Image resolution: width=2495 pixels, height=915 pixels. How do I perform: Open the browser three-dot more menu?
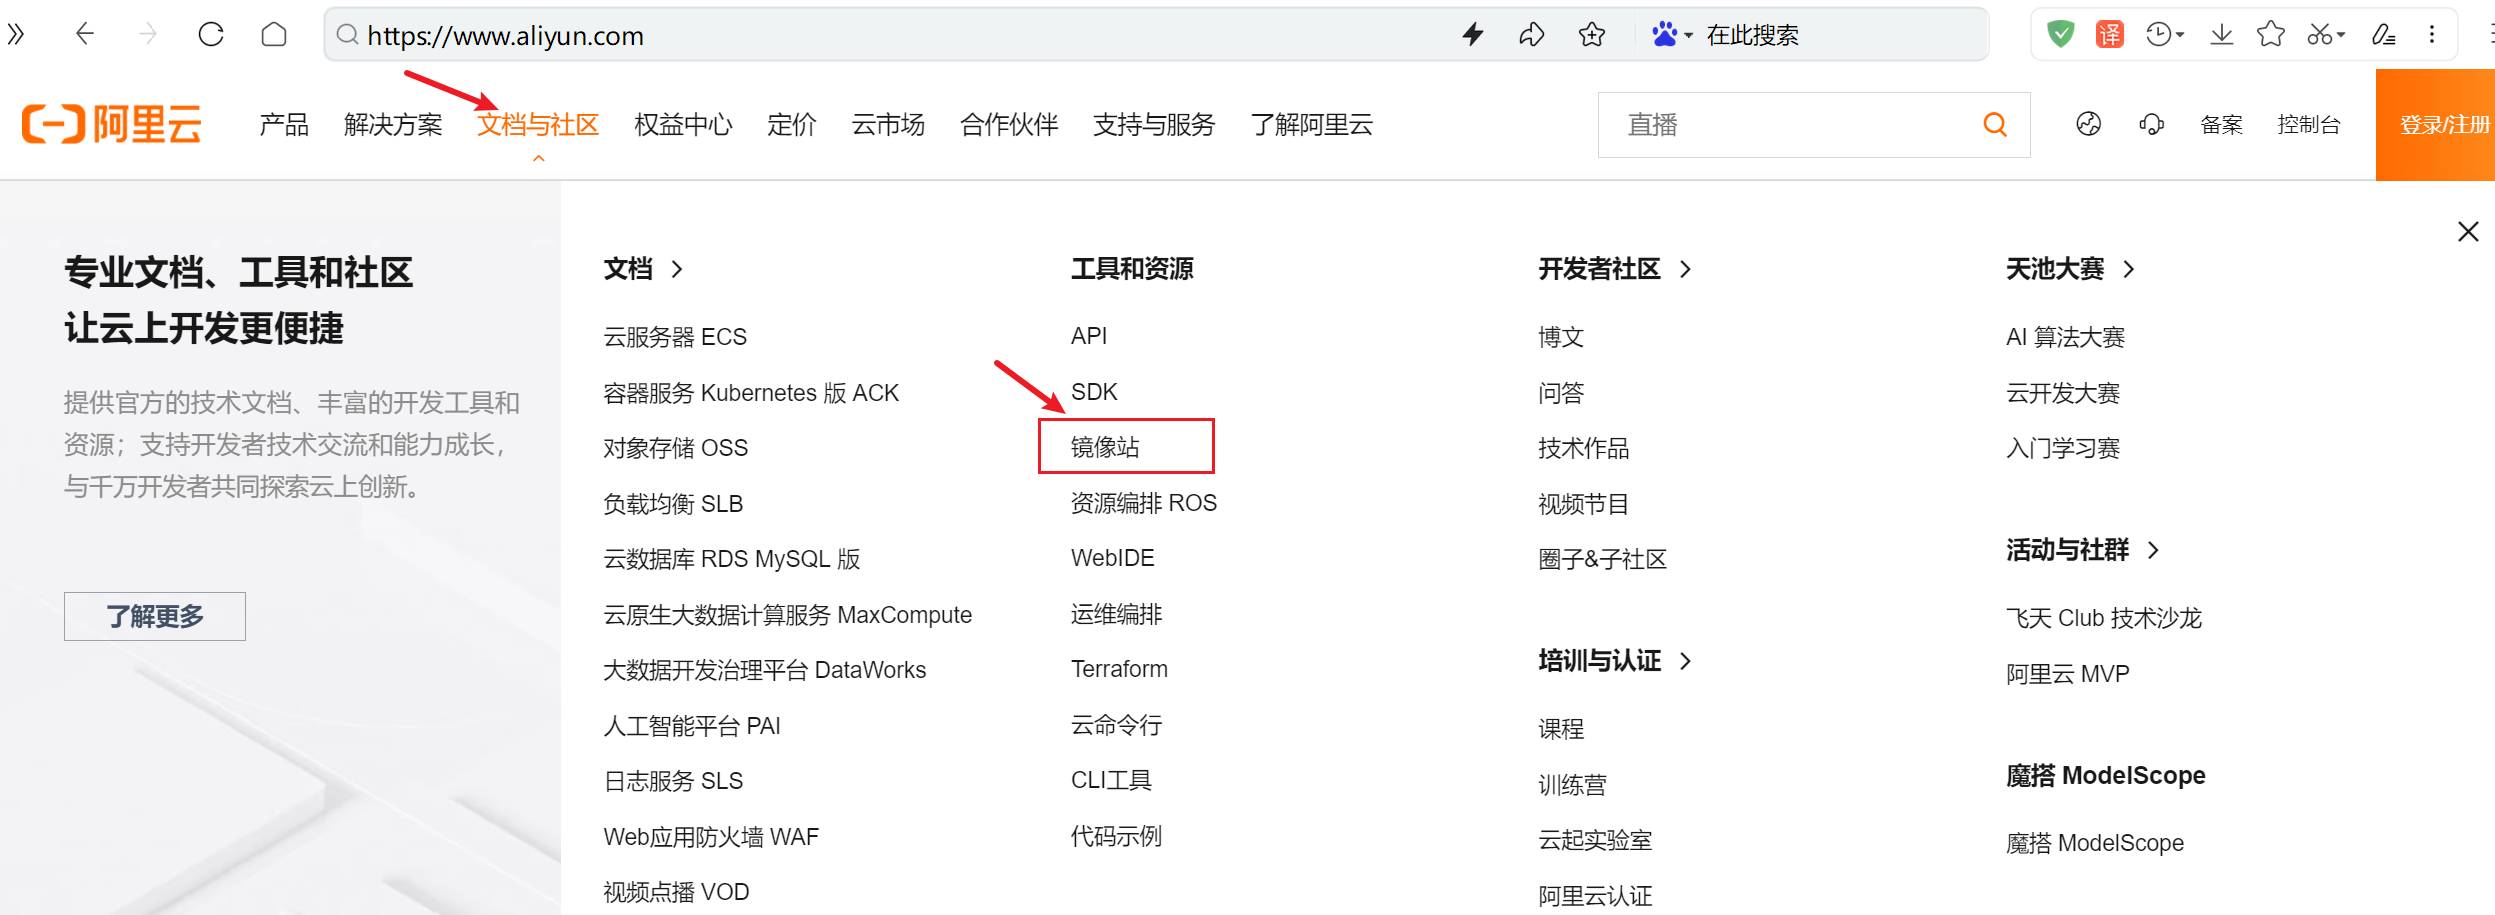[2432, 35]
